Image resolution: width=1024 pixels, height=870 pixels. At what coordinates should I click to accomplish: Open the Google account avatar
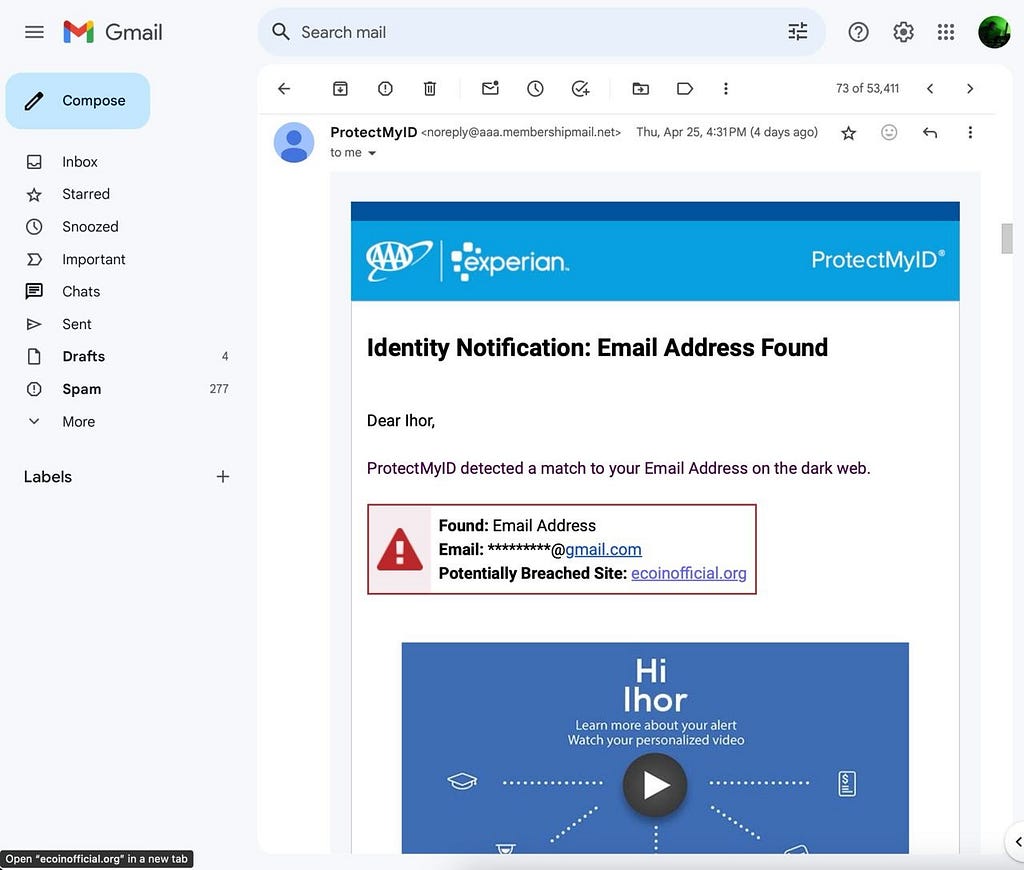click(994, 32)
